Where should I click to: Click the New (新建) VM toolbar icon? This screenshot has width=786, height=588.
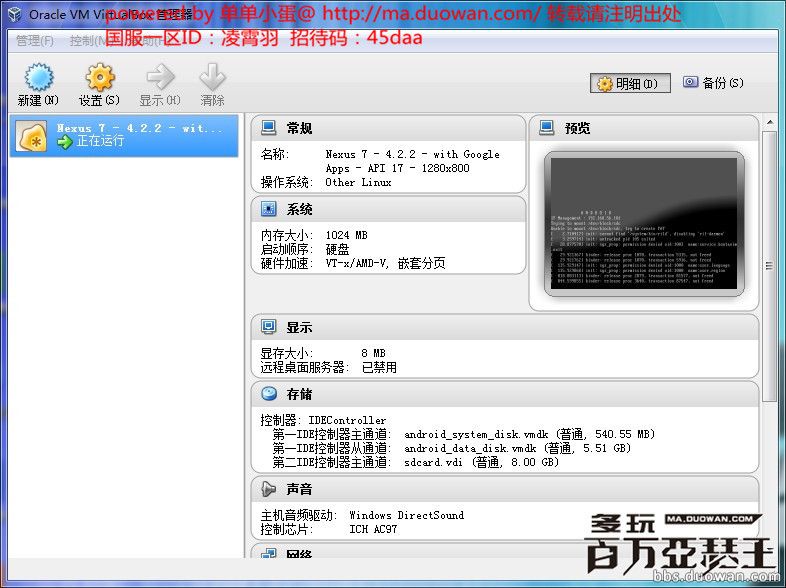39,78
